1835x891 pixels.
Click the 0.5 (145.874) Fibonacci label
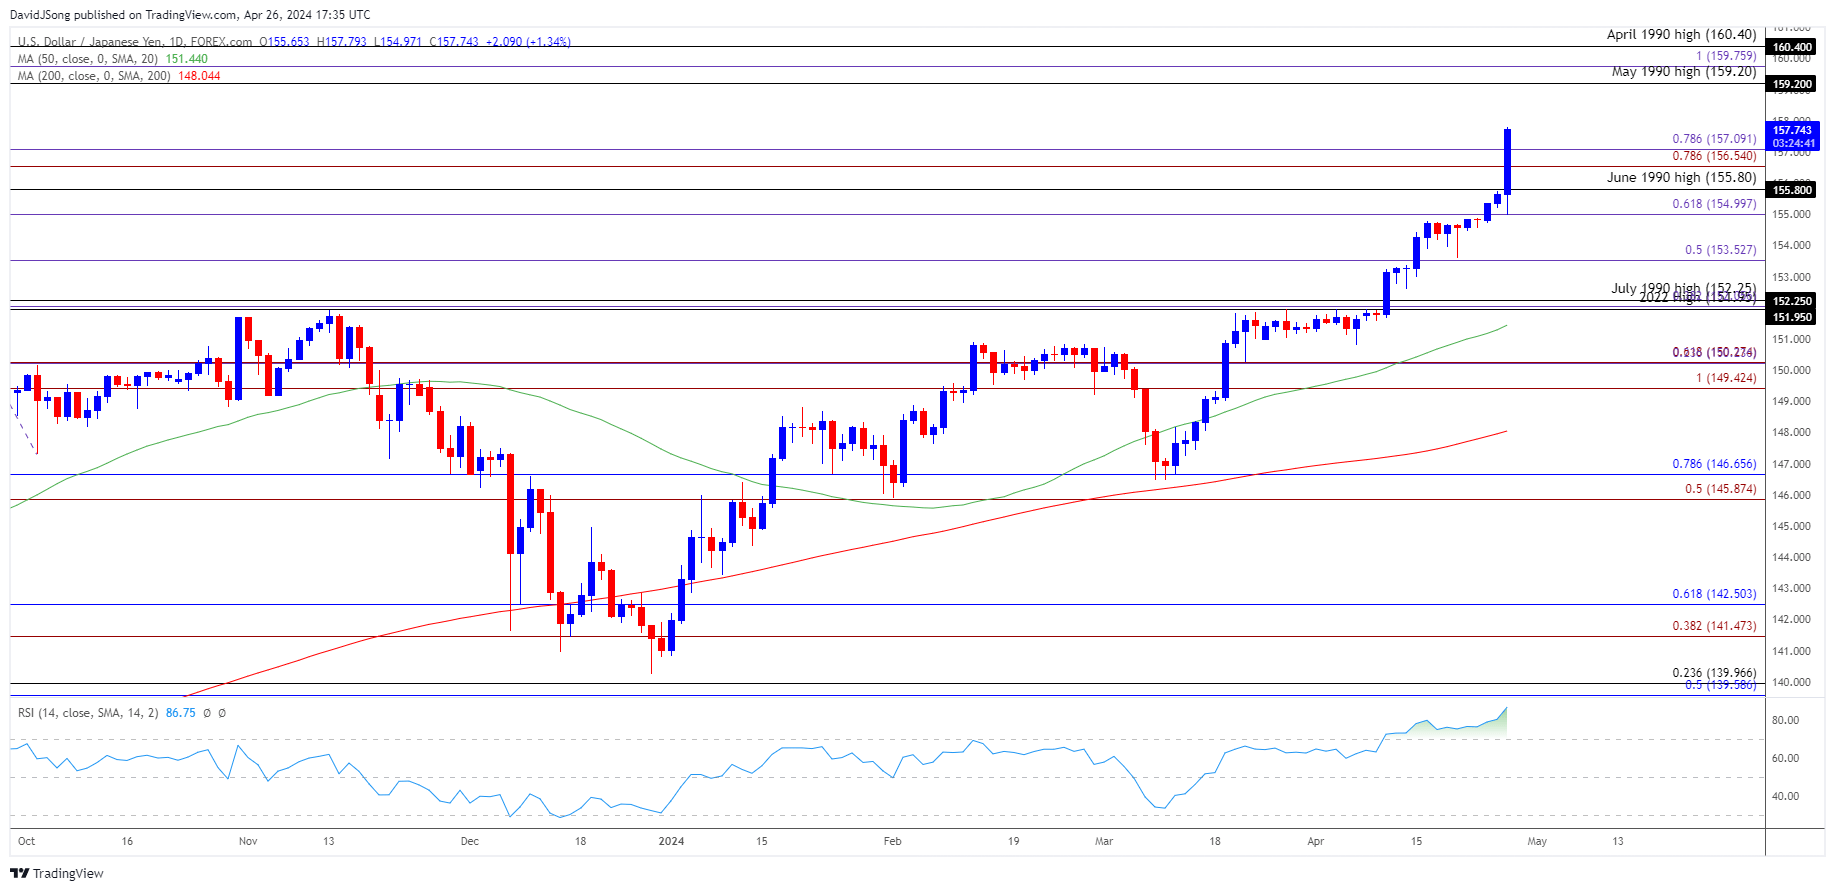point(1720,489)
